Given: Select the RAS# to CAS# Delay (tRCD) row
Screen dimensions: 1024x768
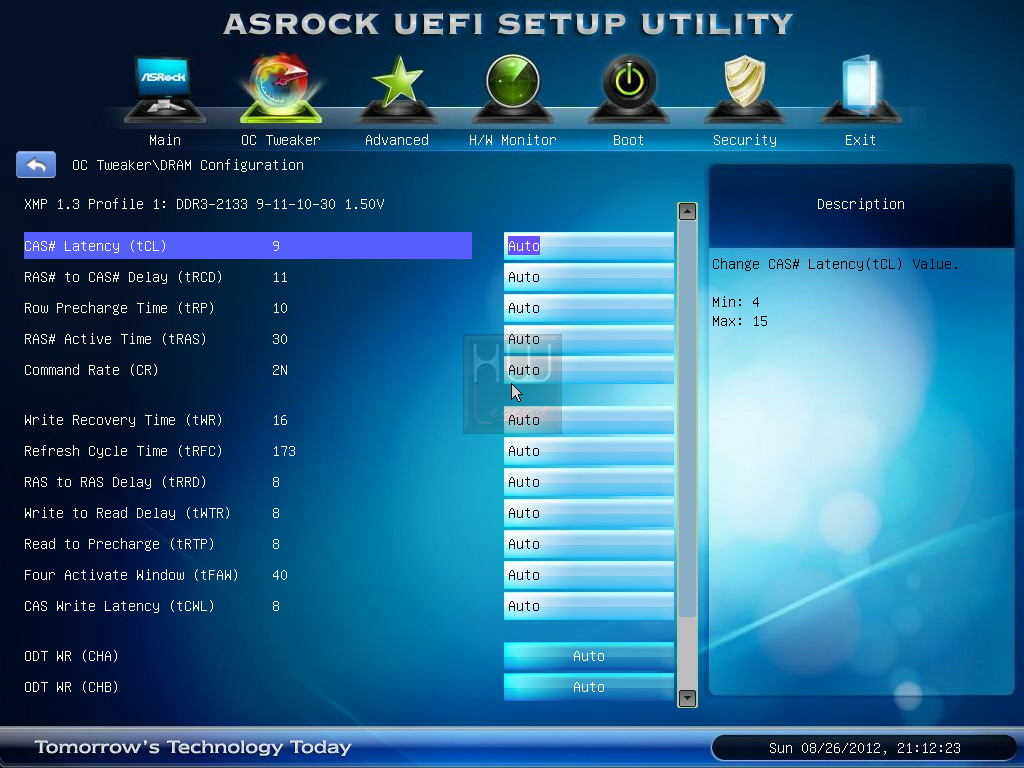Looking at the screenshot, I should click(248, 277).
